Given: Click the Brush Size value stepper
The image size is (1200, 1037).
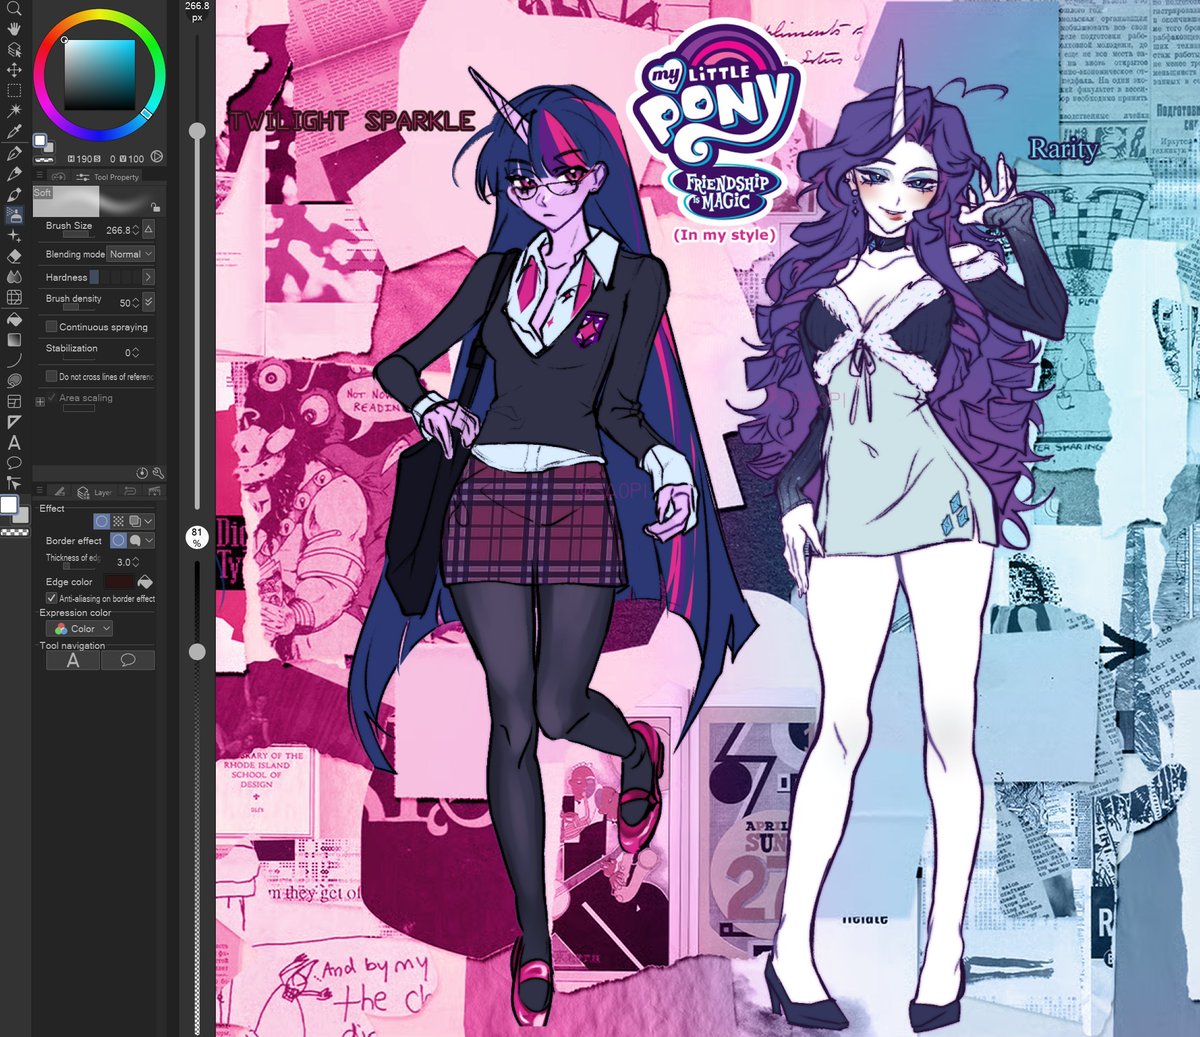Looking at the screenshot, I should 136,230.
